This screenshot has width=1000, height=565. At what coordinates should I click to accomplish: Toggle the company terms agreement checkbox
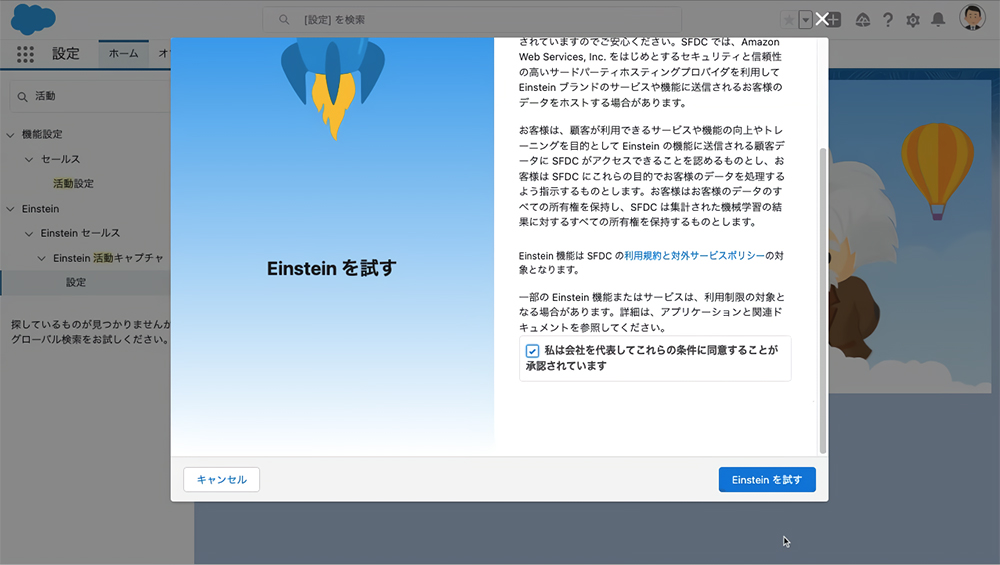[x=532, y=351]
